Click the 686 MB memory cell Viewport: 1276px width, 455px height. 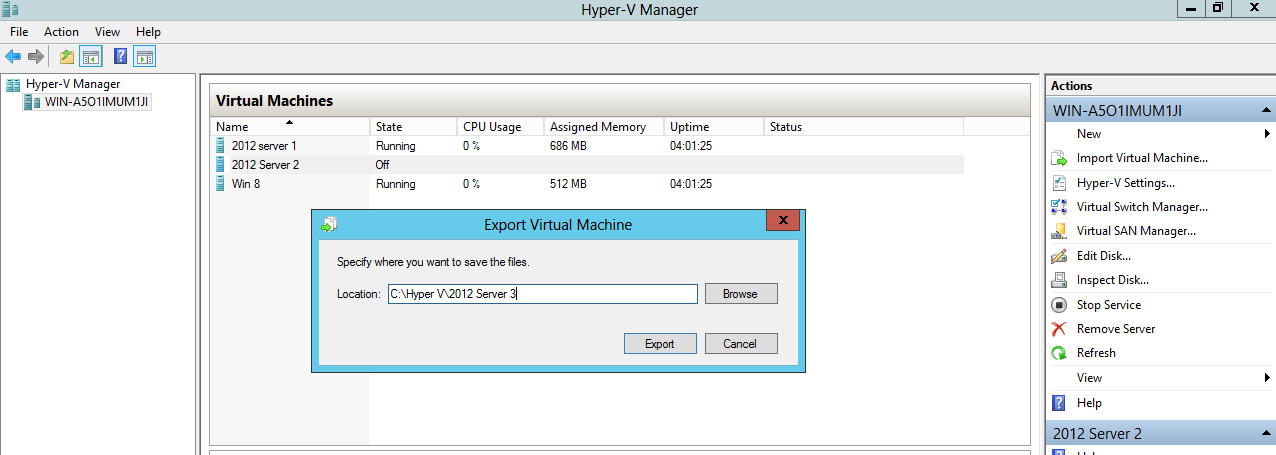[568, 146]
